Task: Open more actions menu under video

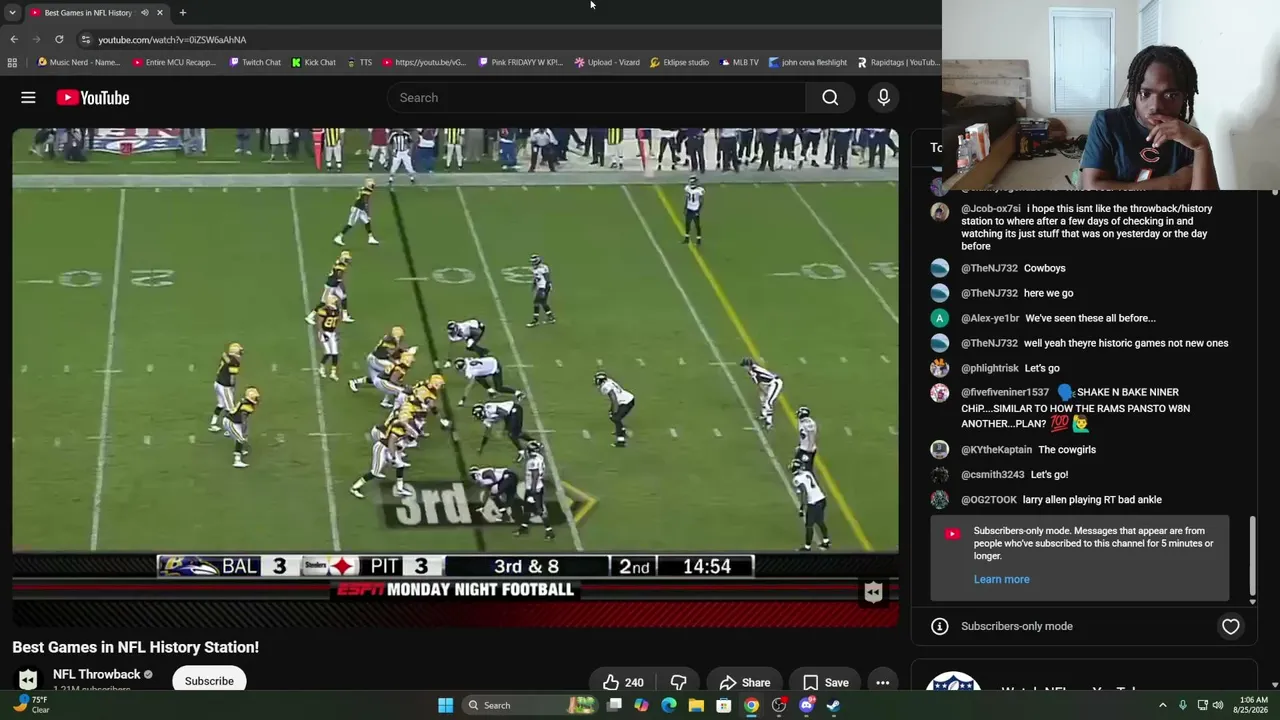Action: (882, 682)
